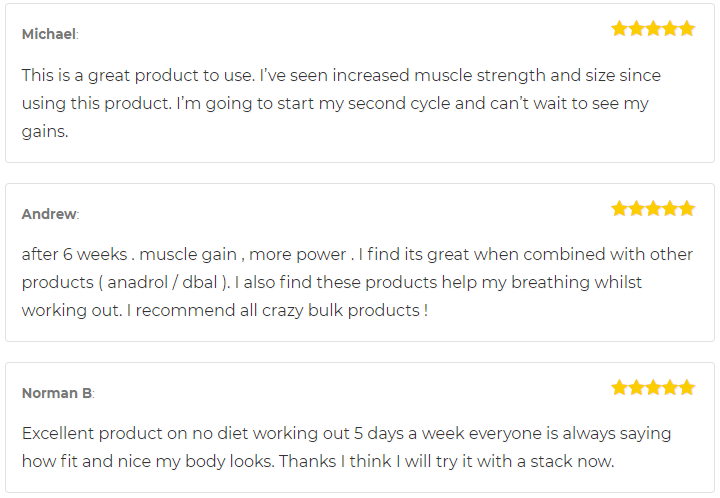
Task: Click the first star in Michael's rating
Action: (619, 28)
